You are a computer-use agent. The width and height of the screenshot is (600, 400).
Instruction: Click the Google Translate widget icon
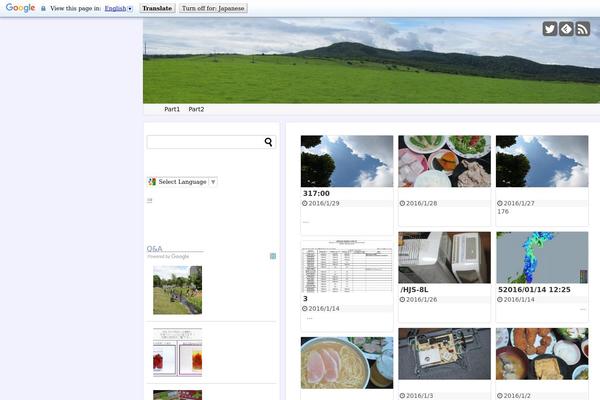coord(152,182)
